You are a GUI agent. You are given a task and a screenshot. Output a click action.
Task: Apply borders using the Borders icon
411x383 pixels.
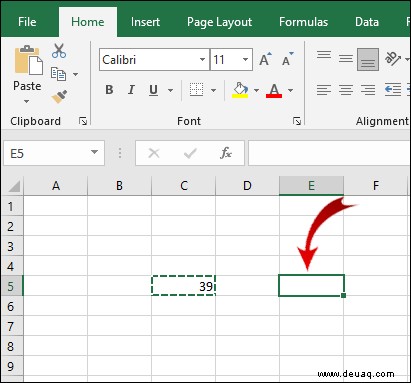click(196, 89)
